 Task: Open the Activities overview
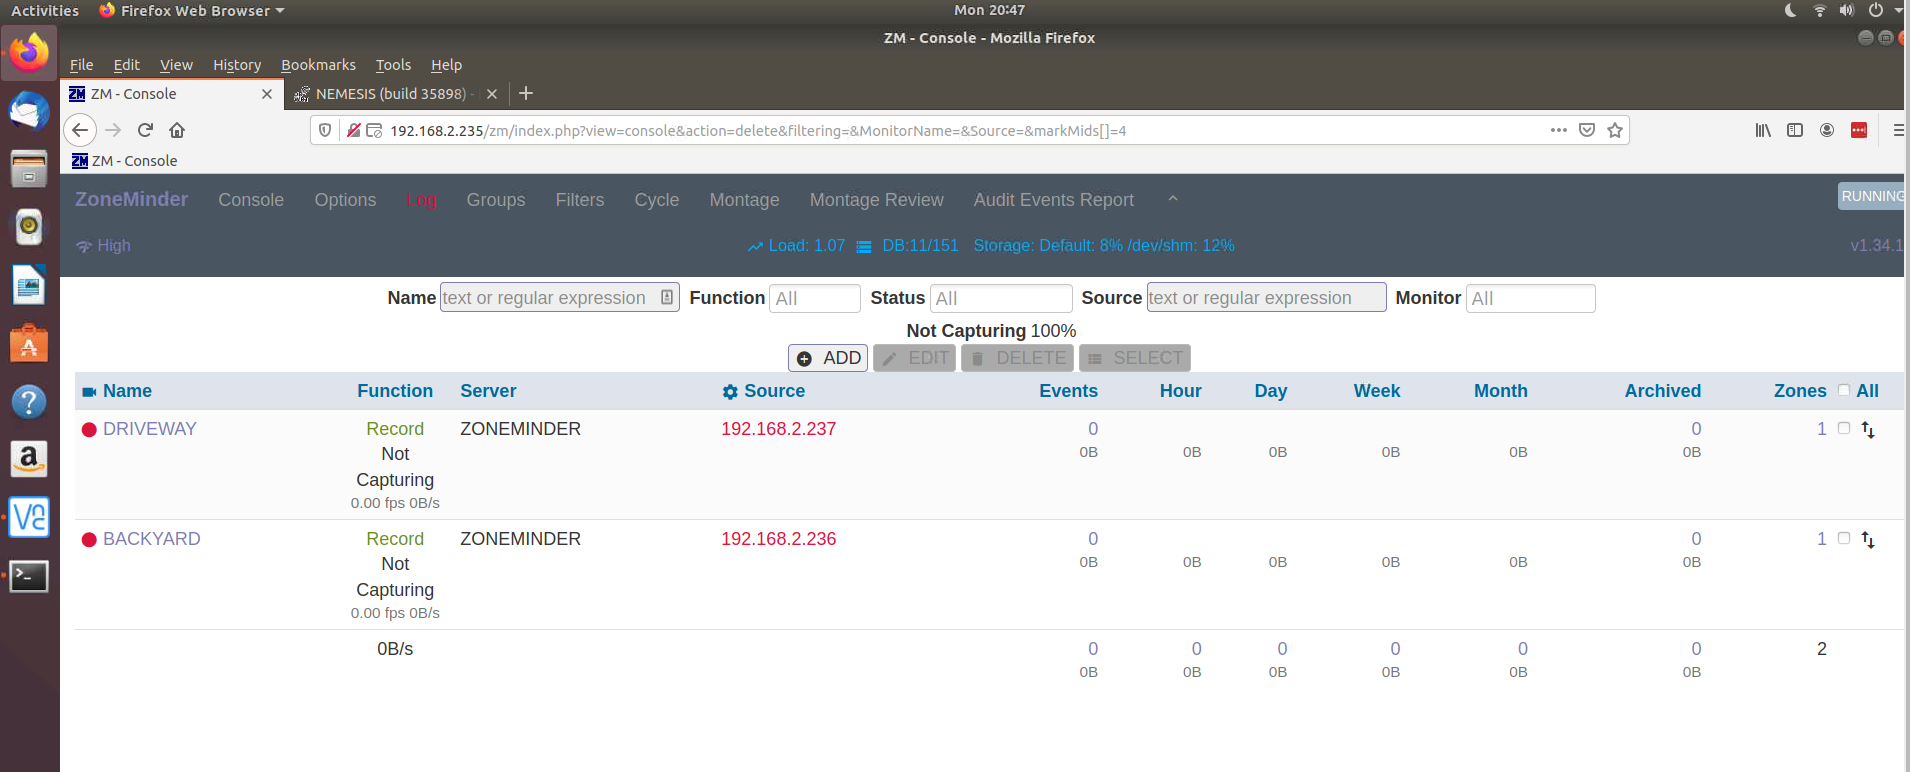tap(45, 10)
